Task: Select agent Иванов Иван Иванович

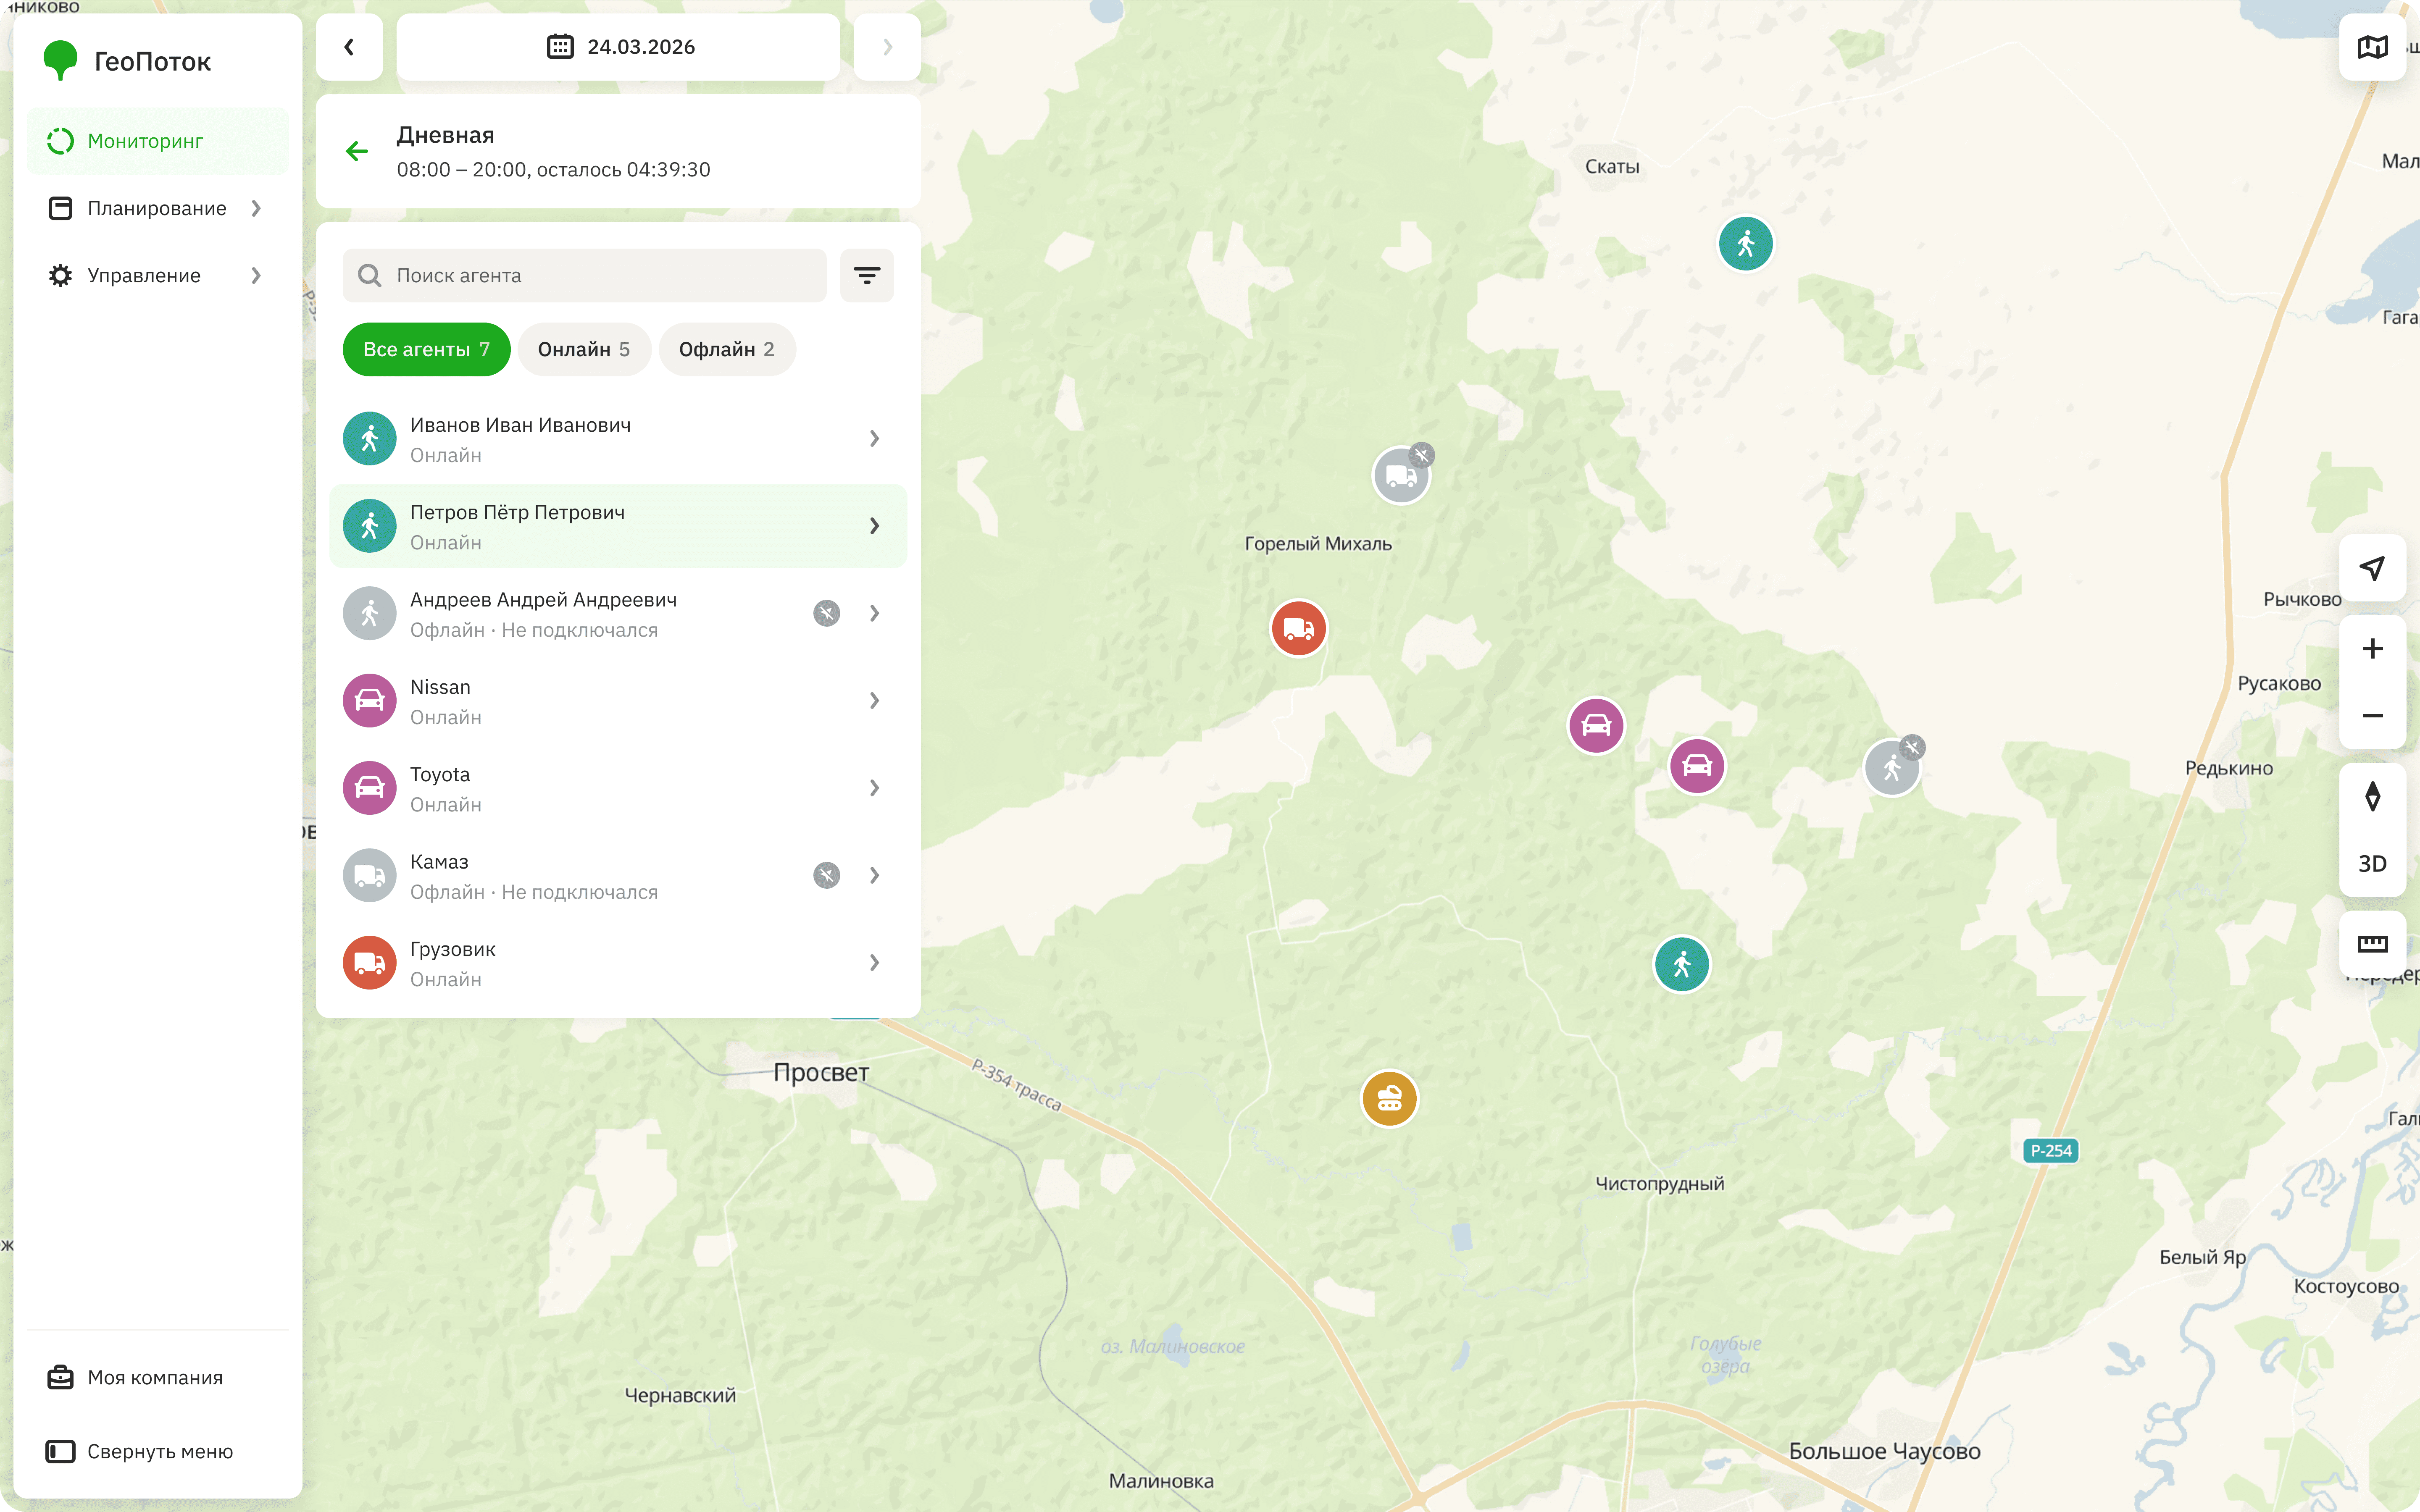Action: pos(618,439)
